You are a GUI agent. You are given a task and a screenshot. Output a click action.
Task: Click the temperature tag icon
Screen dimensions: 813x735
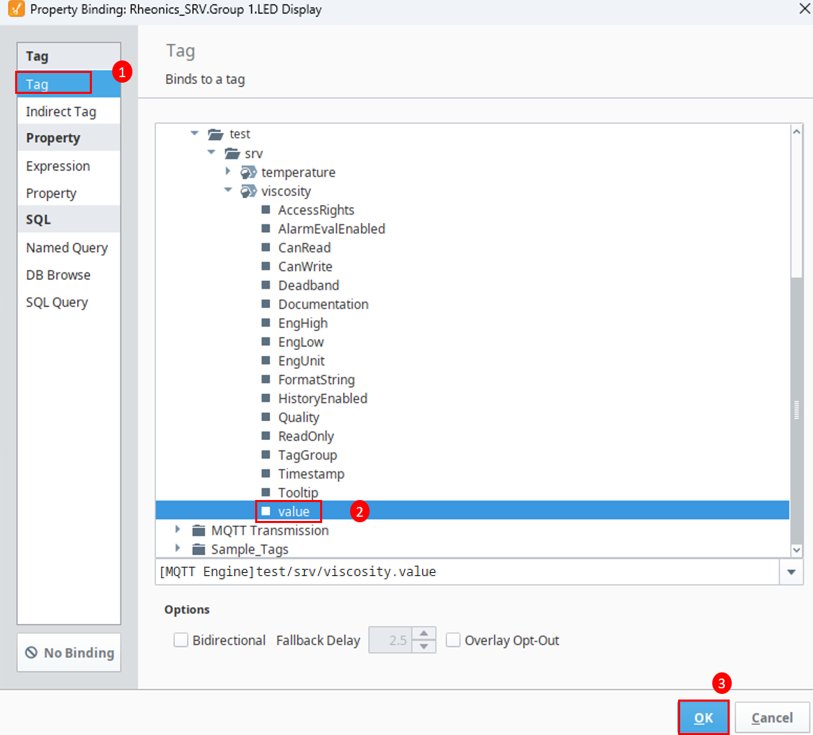pos(248,172)
